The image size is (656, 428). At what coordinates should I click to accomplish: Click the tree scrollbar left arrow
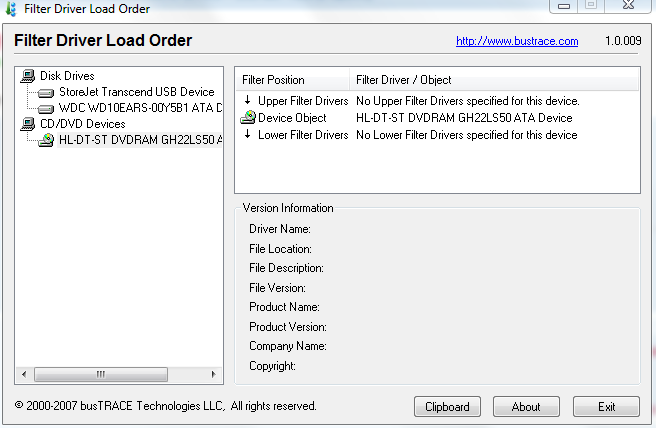pos(24,374)
